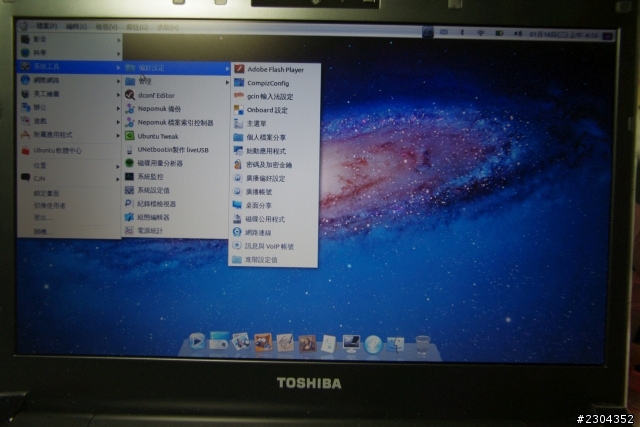Open the 編輯(E) menu in menu bar

76,27
